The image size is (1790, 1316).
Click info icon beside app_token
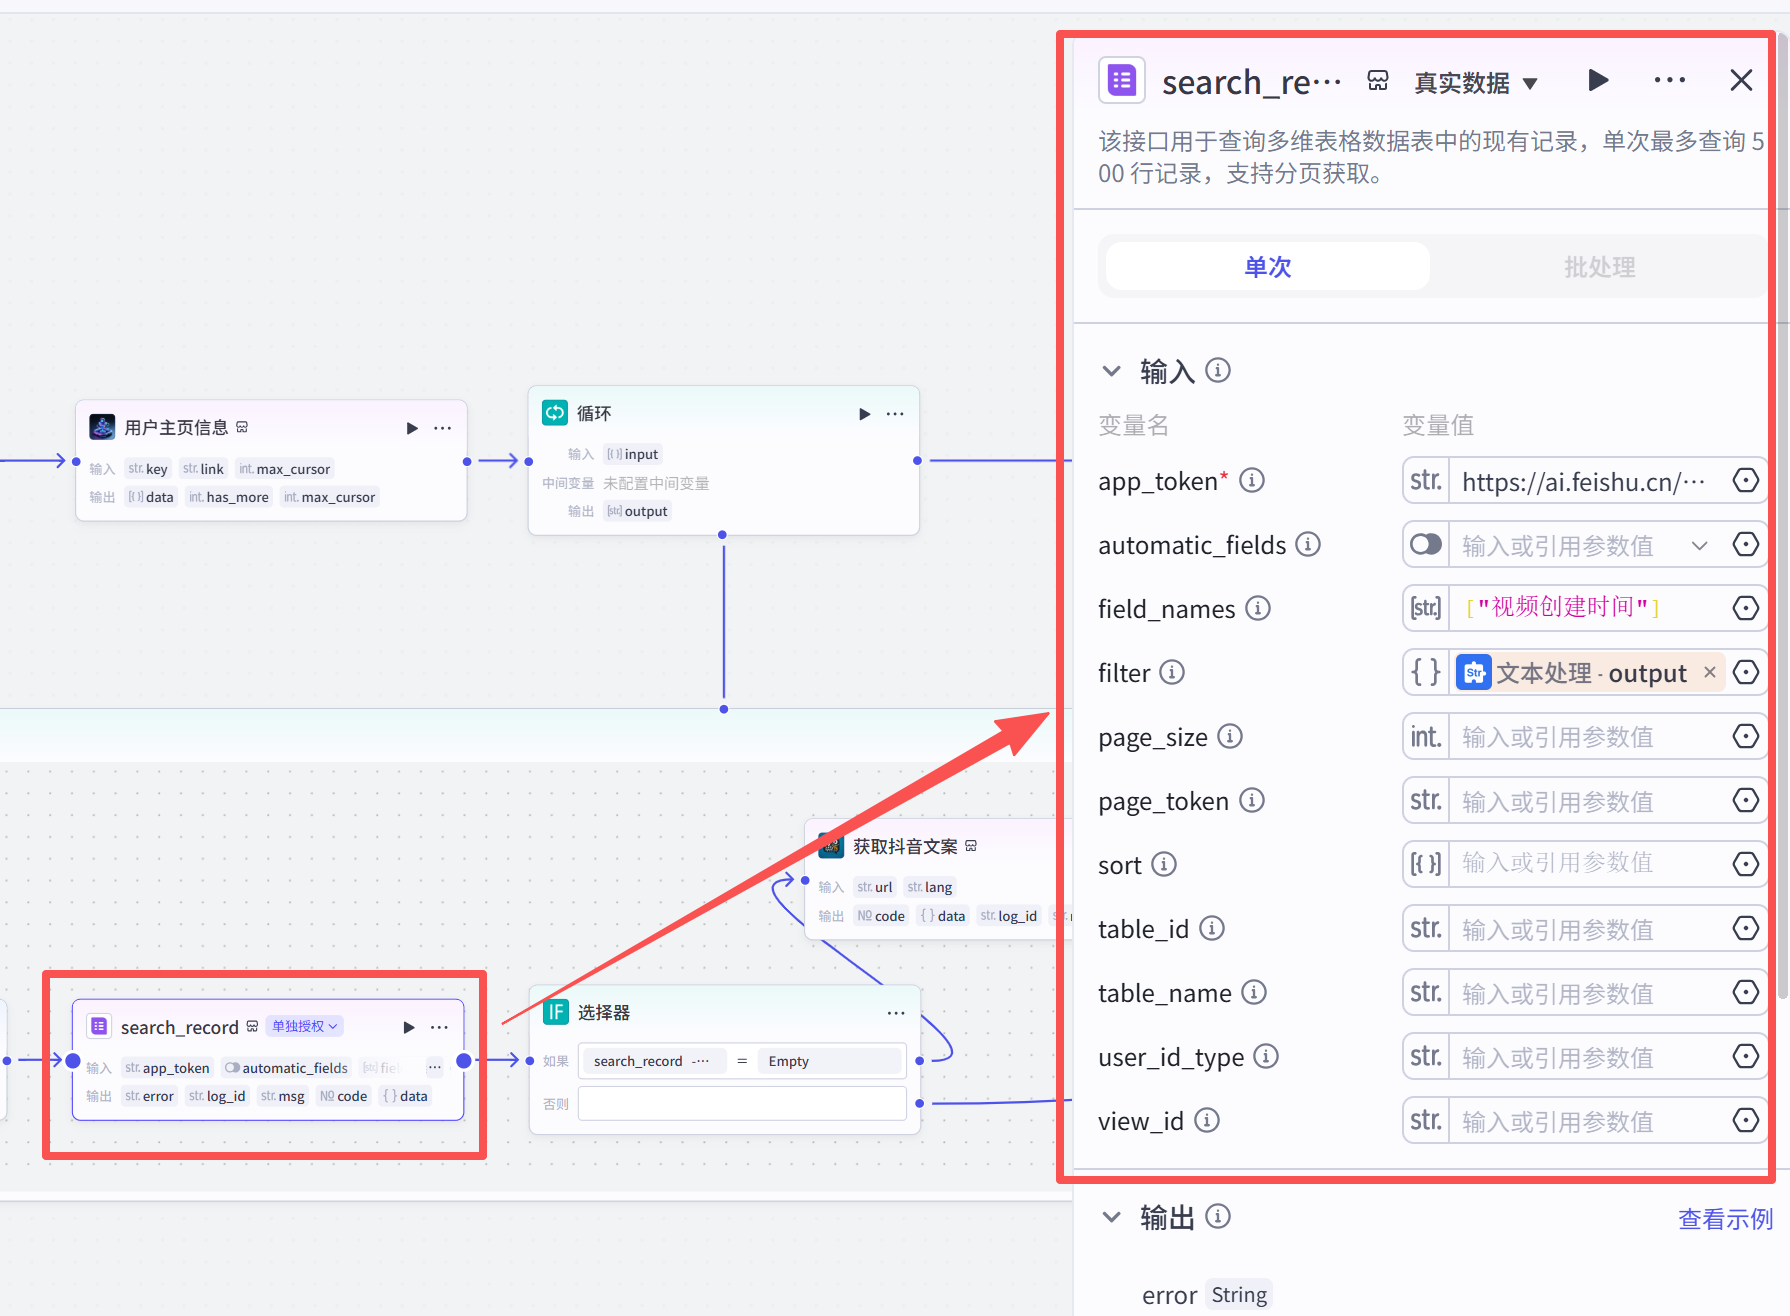(x=1252, y=481)
